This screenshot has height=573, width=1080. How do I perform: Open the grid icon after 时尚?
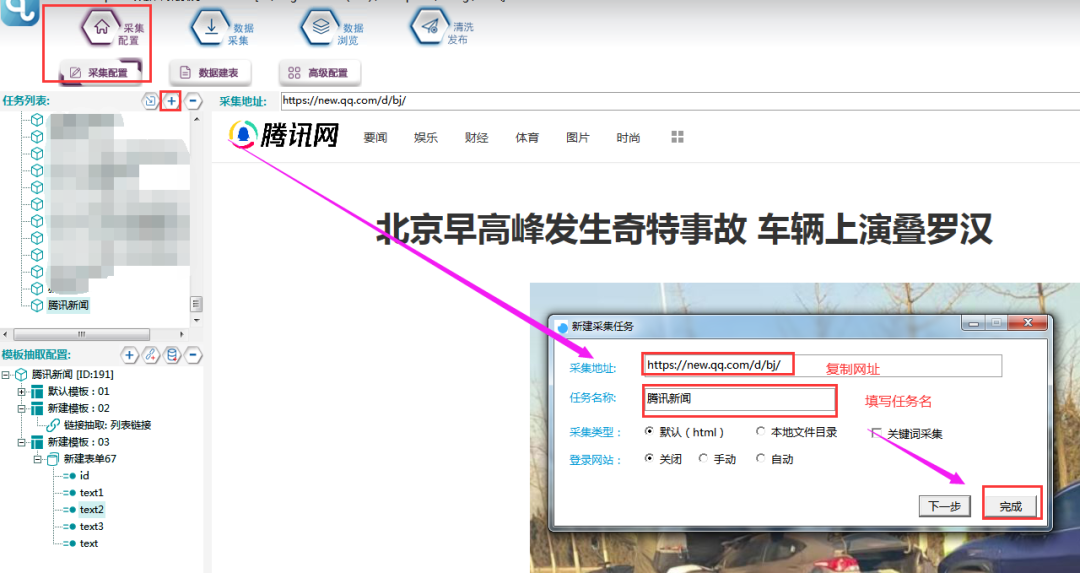(677, 137)
